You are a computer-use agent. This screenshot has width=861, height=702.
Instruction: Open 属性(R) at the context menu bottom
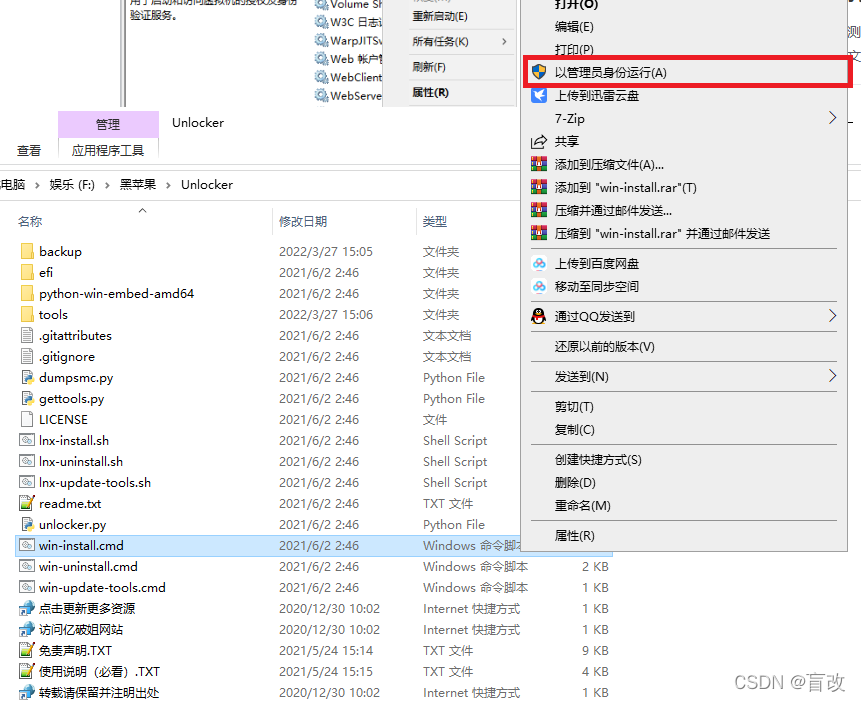574,536
